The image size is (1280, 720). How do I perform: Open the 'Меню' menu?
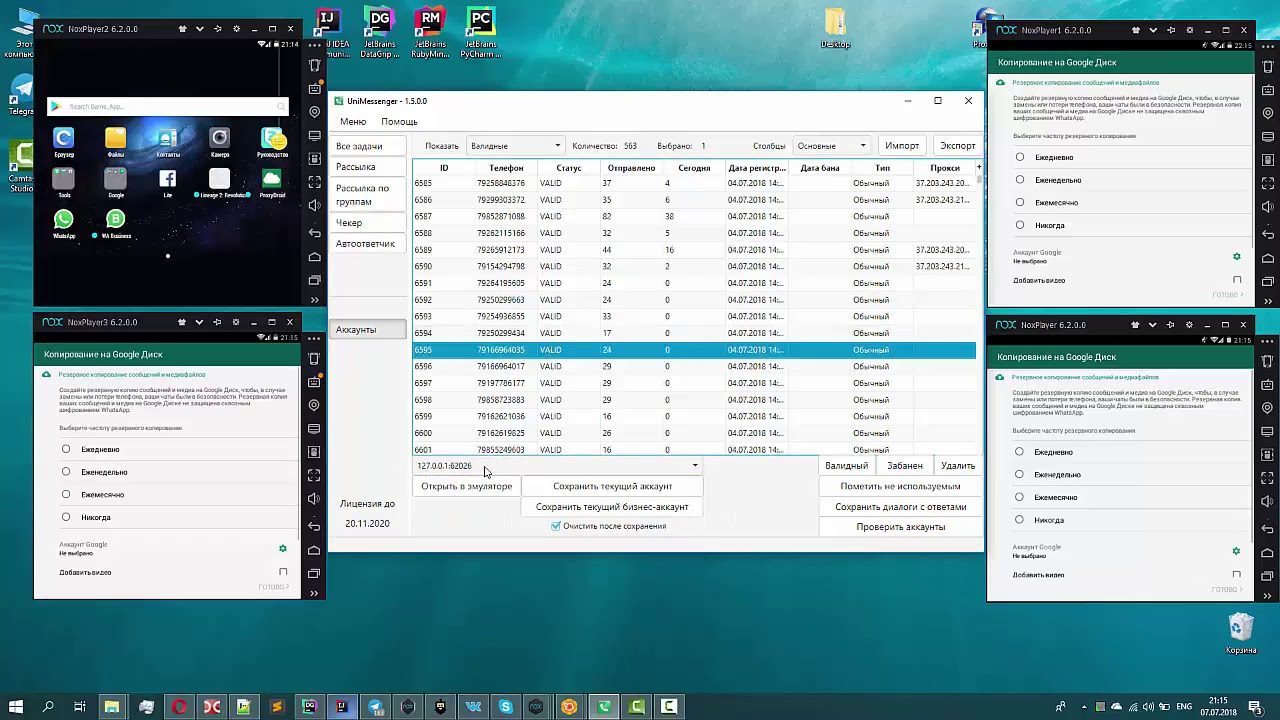[x=353, y=121]
